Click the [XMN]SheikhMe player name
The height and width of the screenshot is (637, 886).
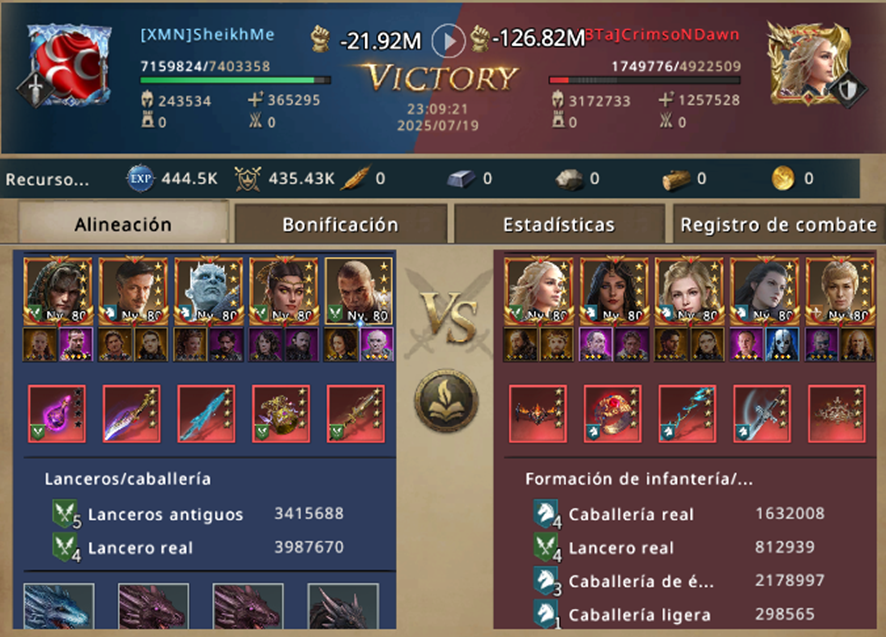pos(207,34)
